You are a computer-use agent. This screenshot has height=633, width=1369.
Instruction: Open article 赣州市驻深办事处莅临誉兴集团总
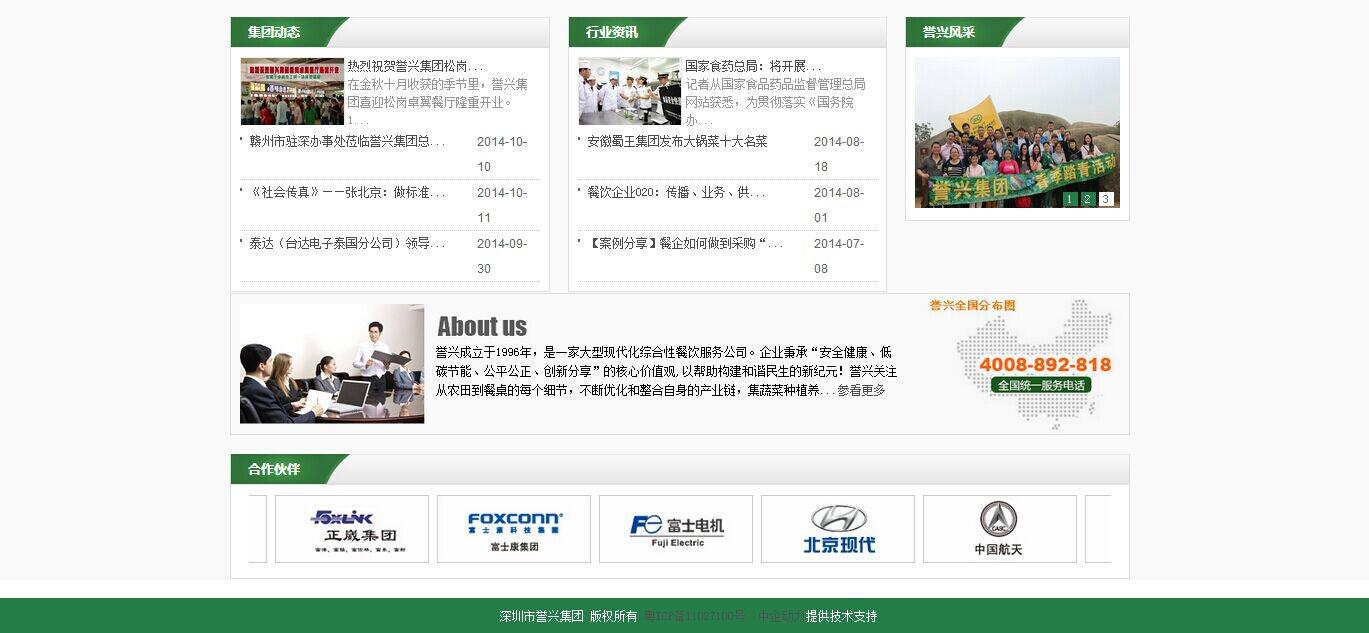[346, 142]
